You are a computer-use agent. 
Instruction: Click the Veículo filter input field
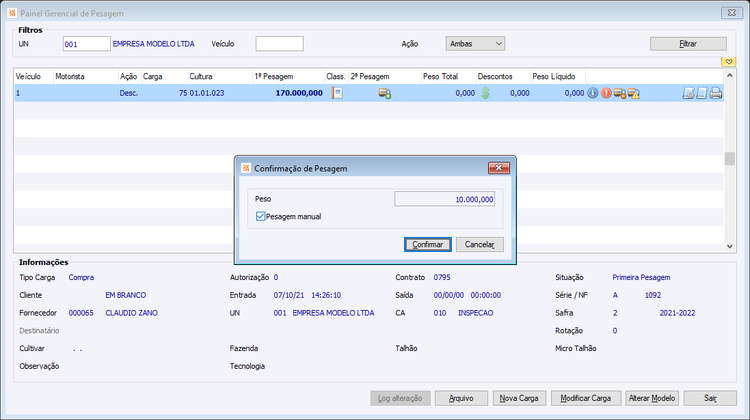pos(279,44)
